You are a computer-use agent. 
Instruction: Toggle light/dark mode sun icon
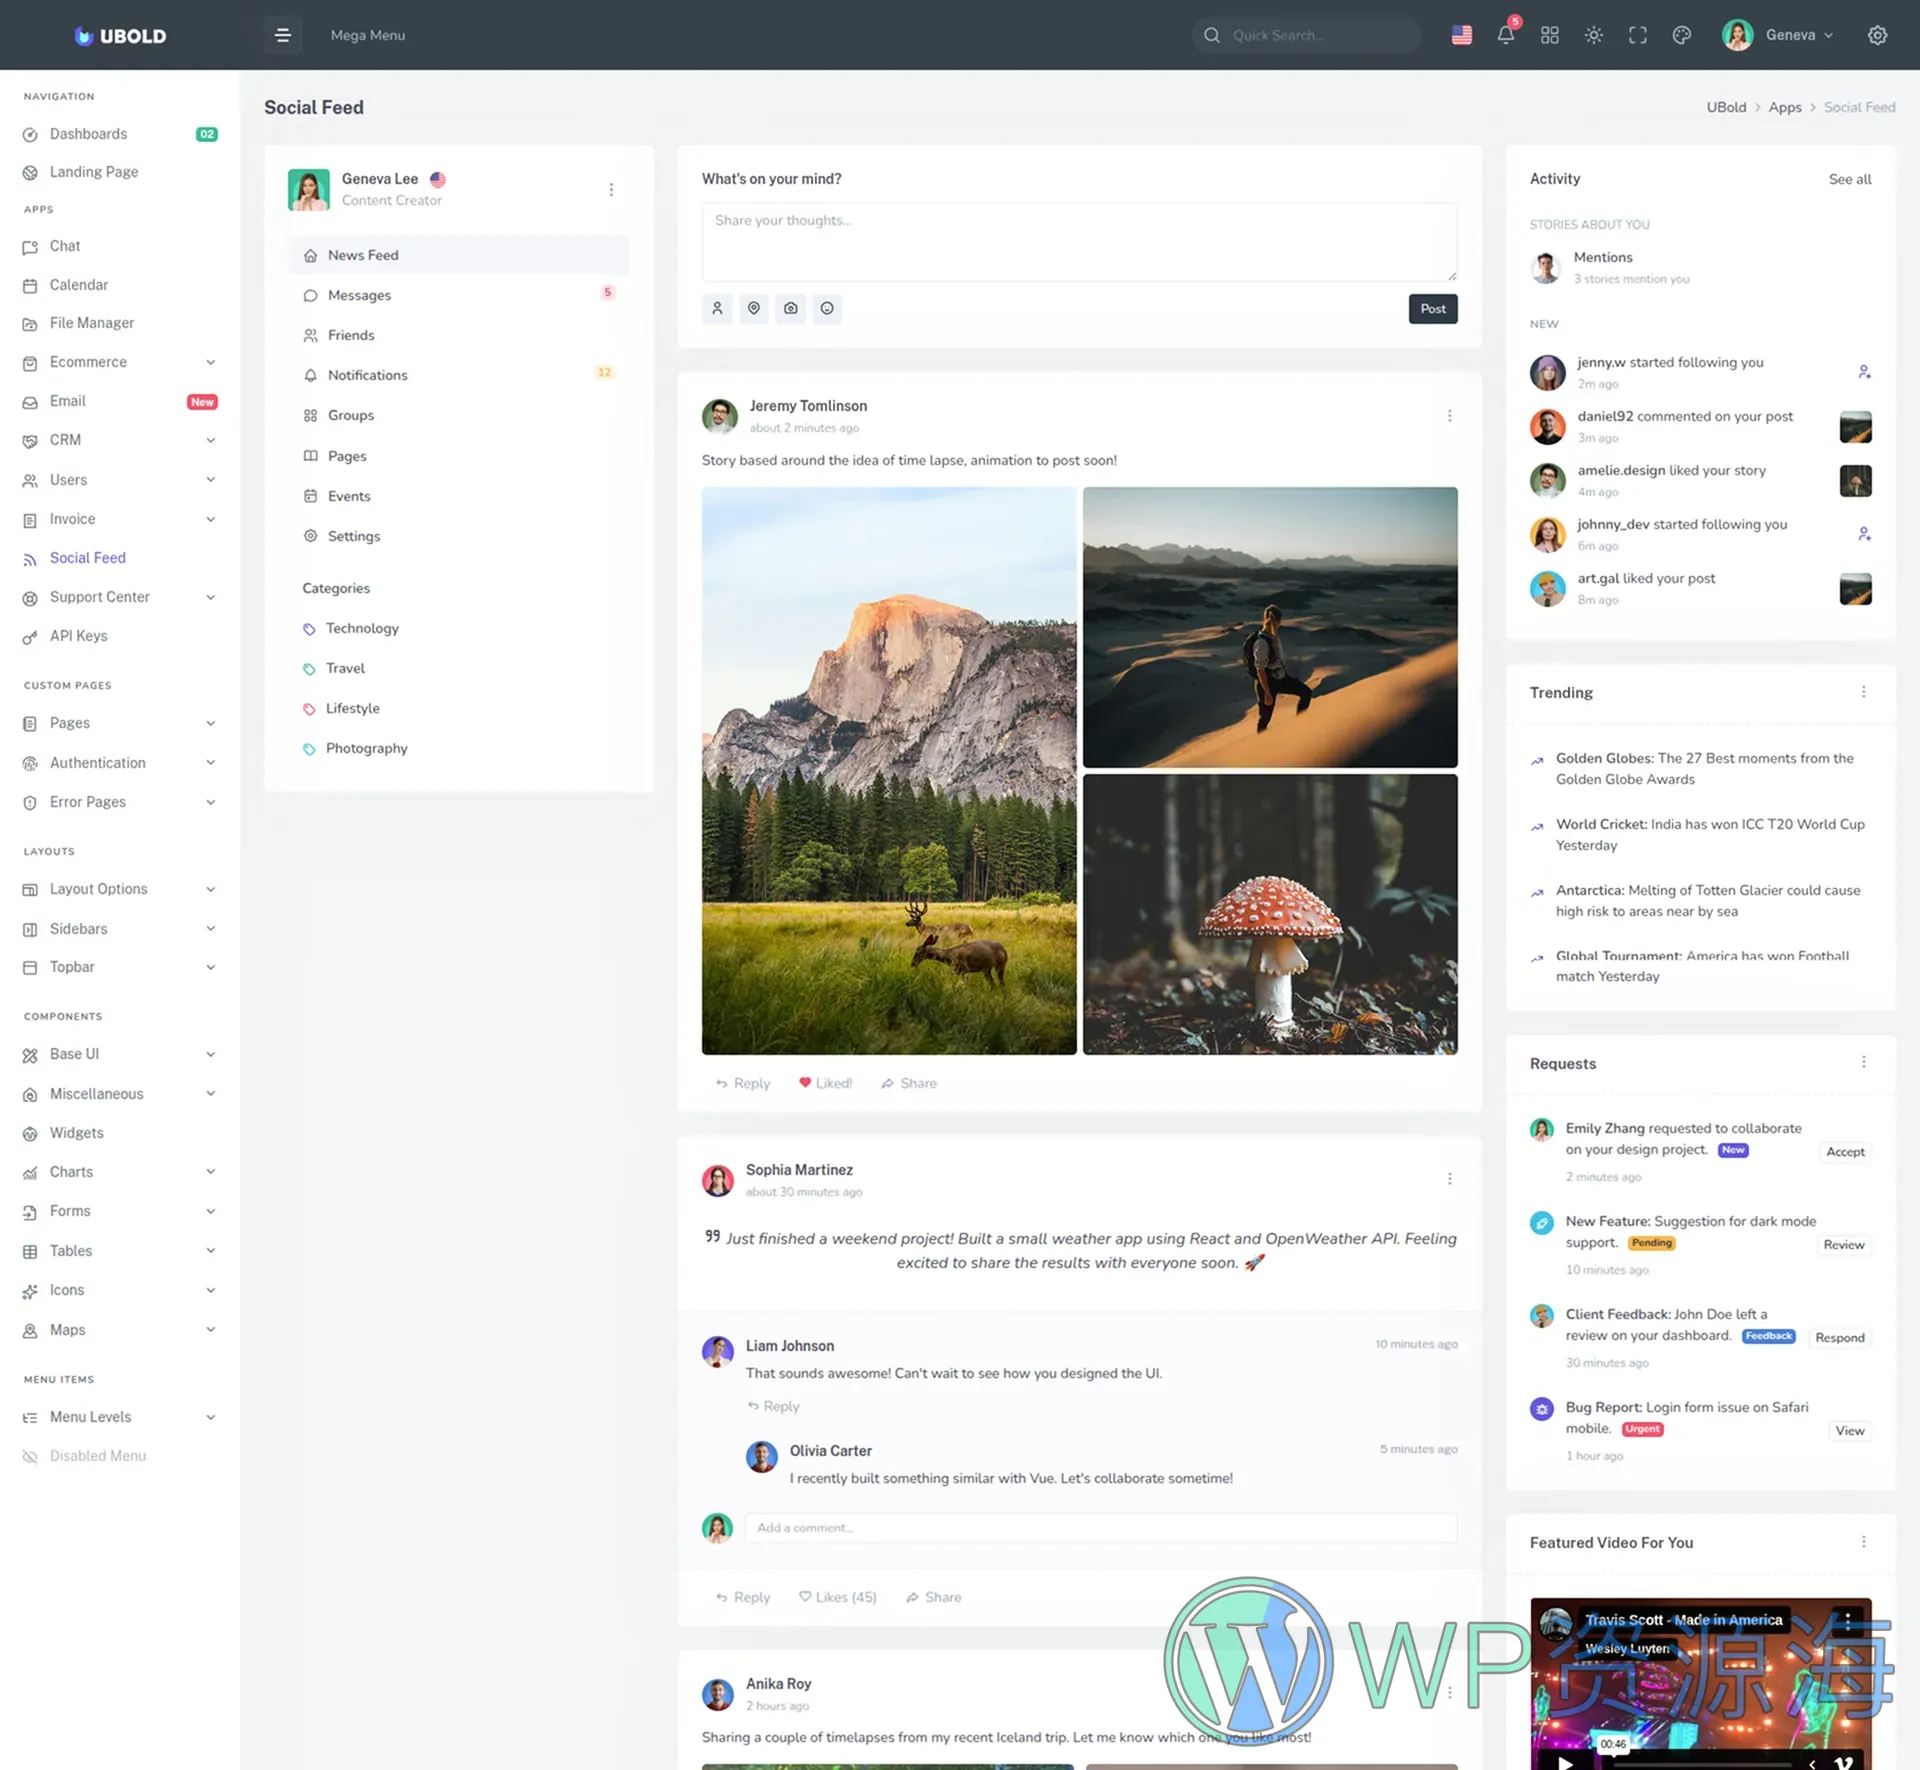coord(1593,35)
